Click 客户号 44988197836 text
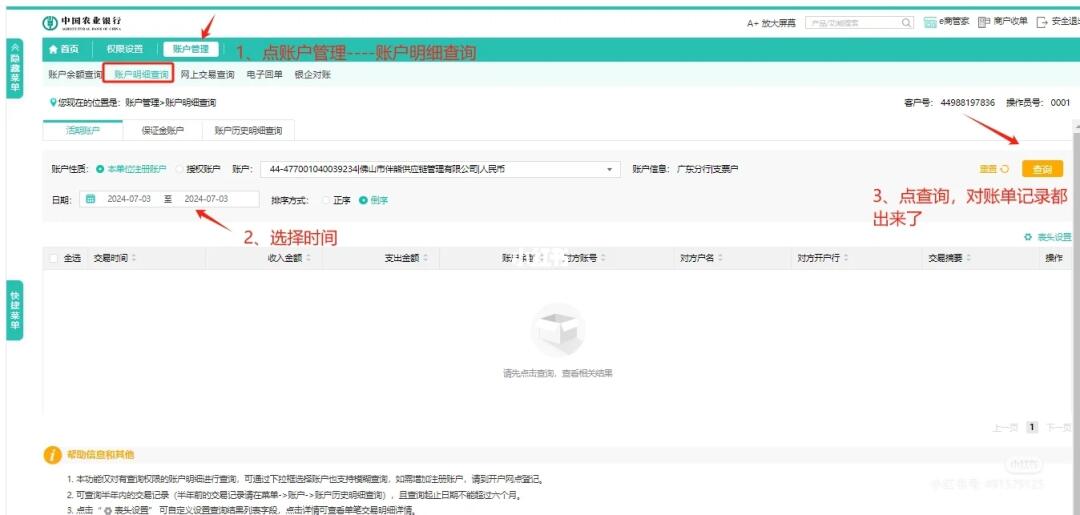The height and width of the screenshot is (515, 1080). 949,103
